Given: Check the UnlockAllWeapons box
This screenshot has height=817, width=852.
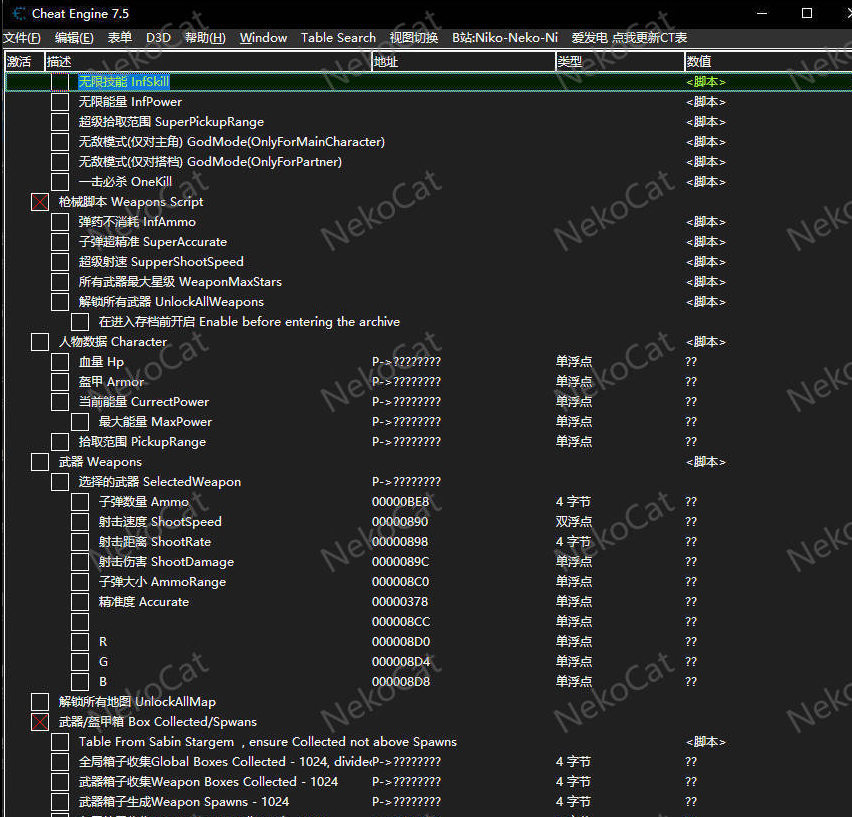Looking at the screenshot, I should pos(60,302).
